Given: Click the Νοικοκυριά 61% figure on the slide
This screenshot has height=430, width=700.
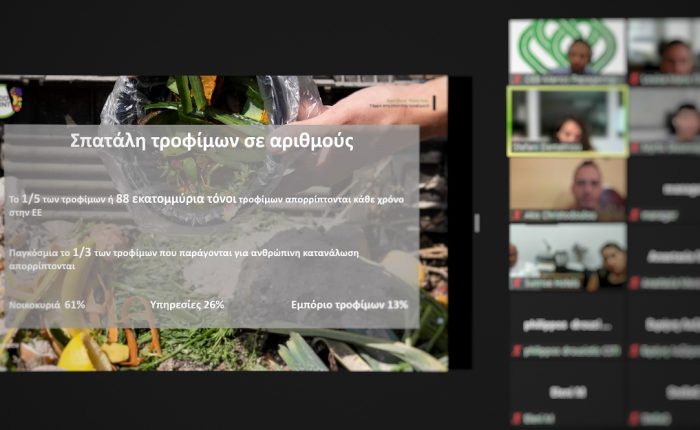Looking at the screenshot, I should point(47,305).
